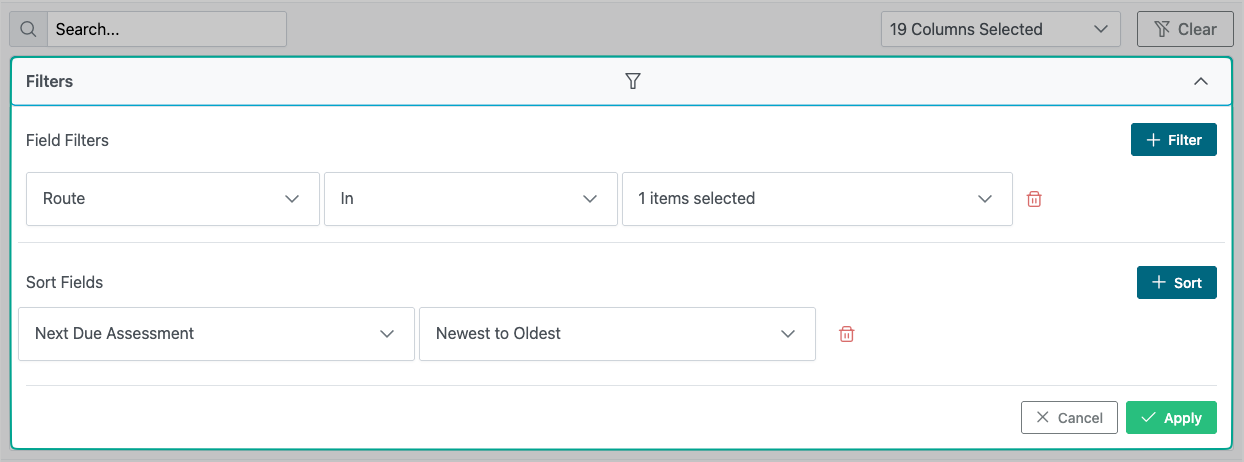
Task: Click the Filters panel title
Action: click(50, 81)
